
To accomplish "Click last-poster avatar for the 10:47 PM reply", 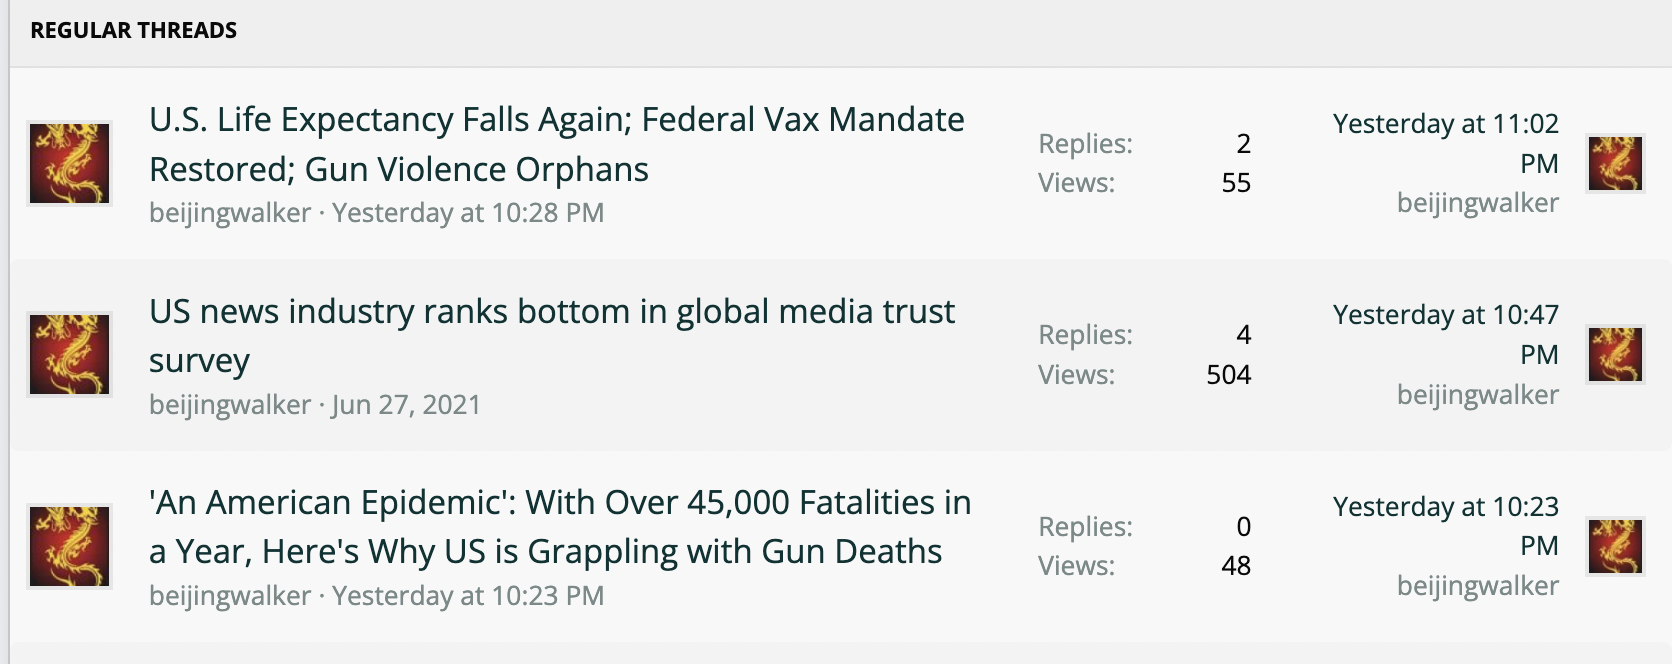I will coord(1615,354).
